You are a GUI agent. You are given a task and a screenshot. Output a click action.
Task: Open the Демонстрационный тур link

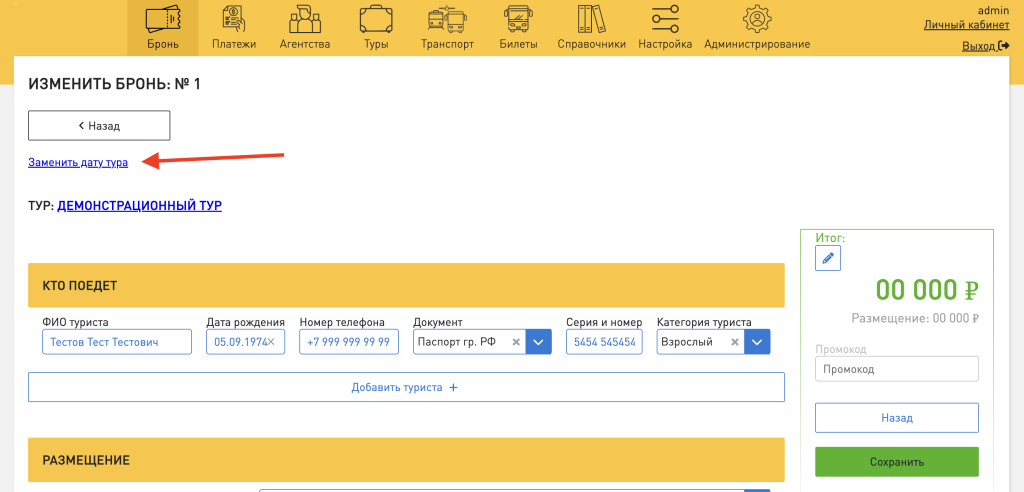[x=139, y=206]
